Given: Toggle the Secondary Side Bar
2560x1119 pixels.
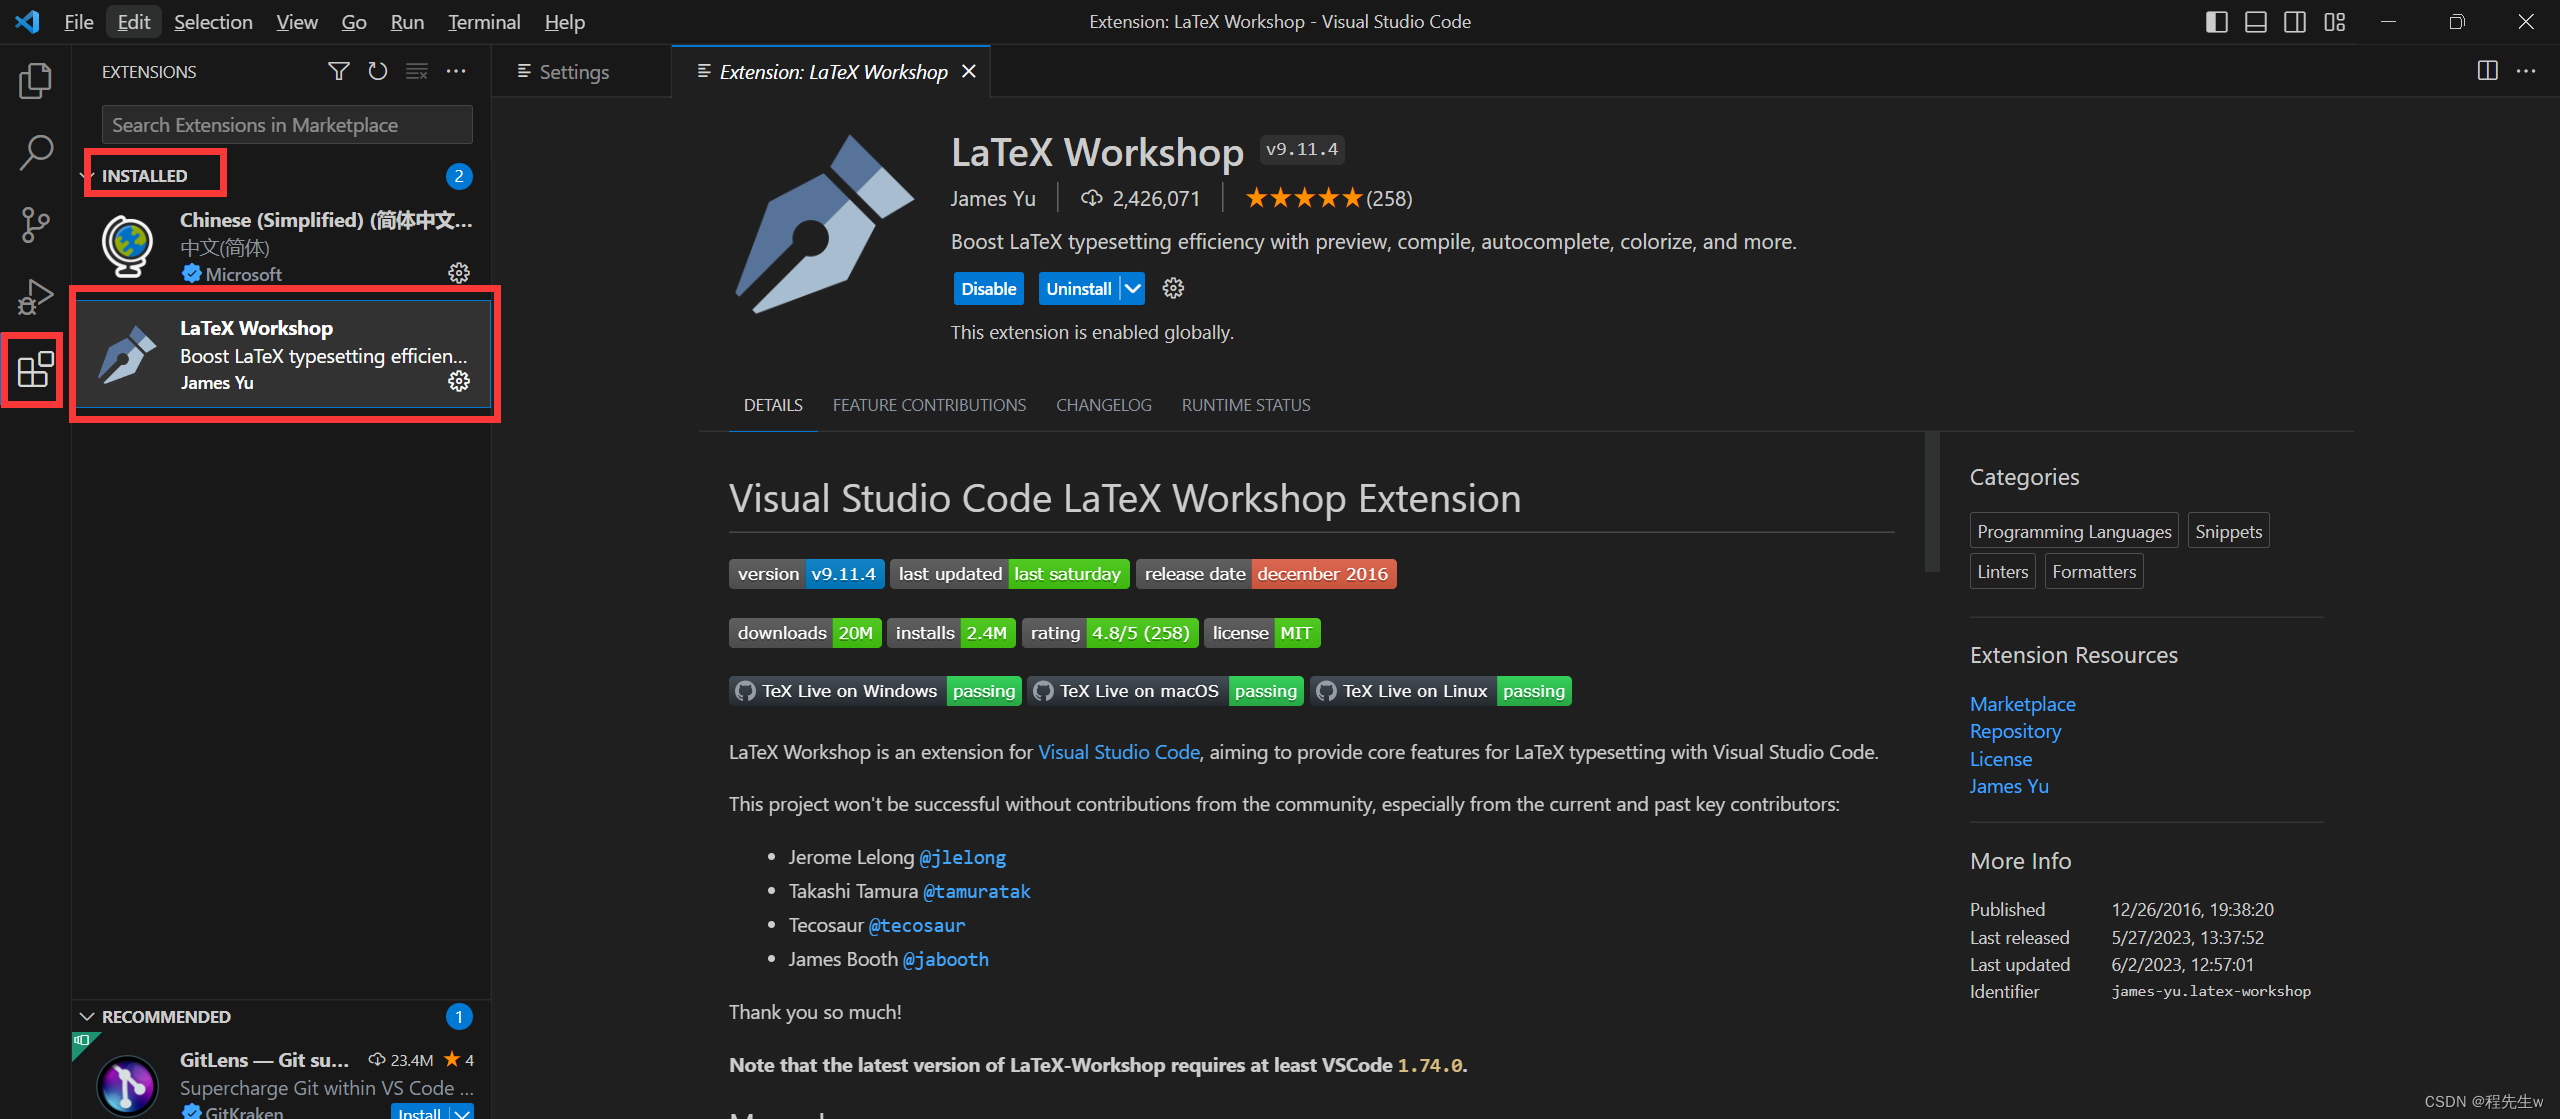Looking at the screenshot, I should (2295, 21).
